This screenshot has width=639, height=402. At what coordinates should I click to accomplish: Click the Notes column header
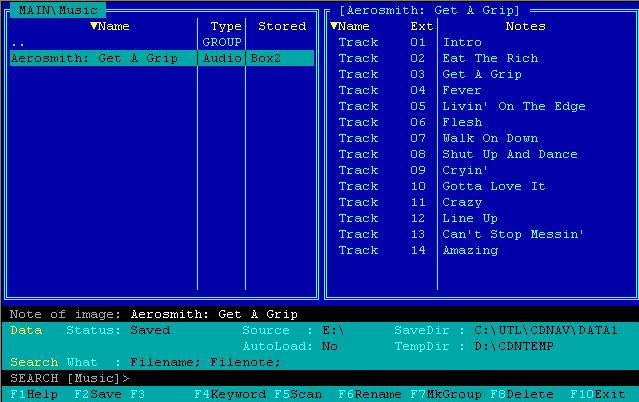pos(525,27)
